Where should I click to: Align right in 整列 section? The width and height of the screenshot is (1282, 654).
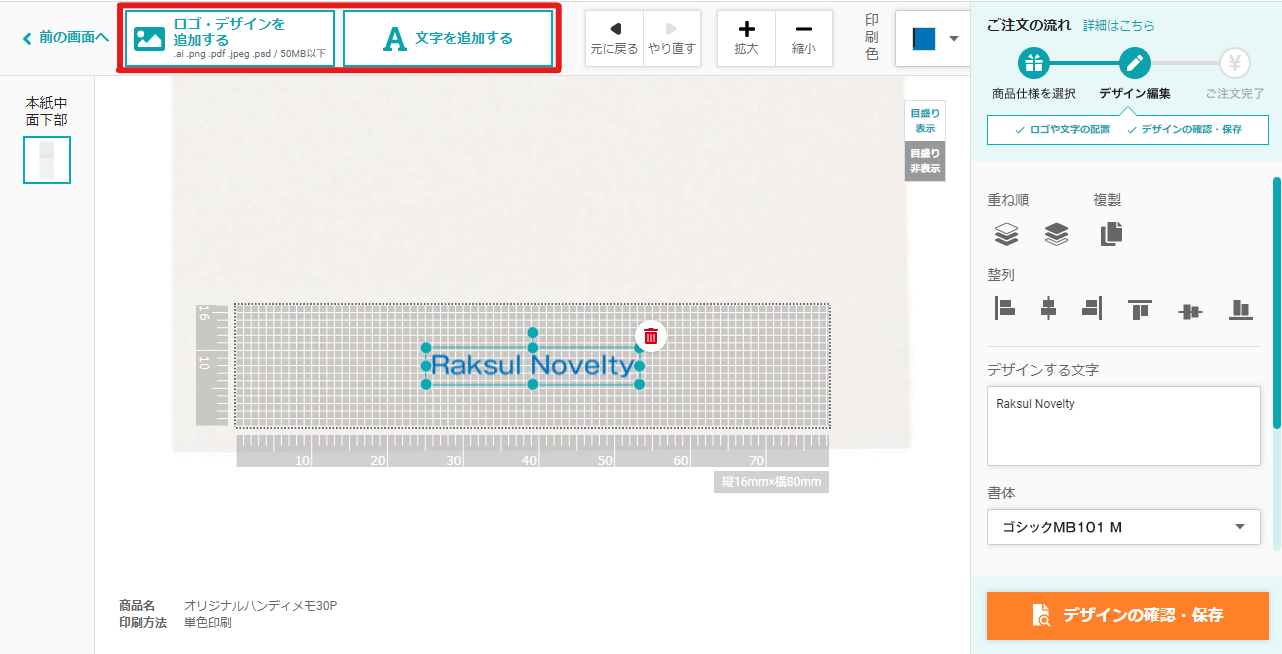[1092, 309]
